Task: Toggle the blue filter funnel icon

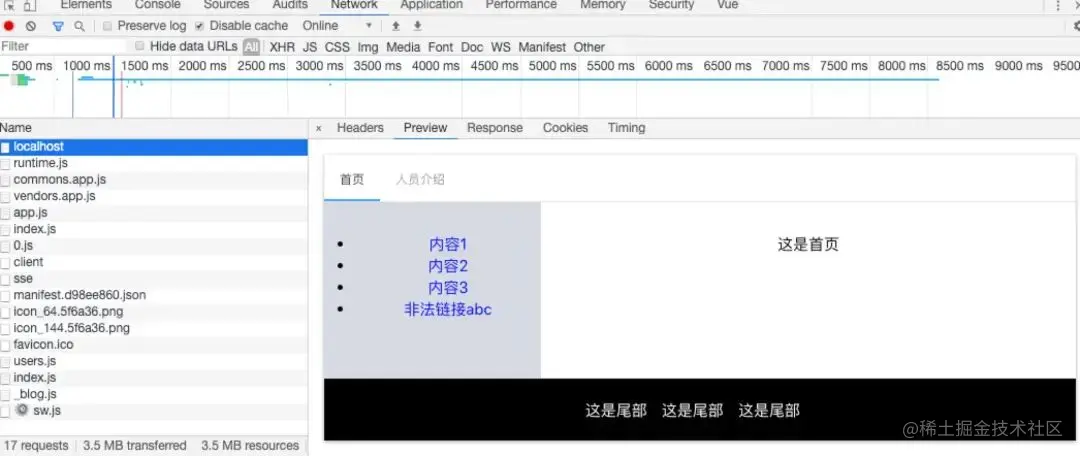Action: point(58,26)
